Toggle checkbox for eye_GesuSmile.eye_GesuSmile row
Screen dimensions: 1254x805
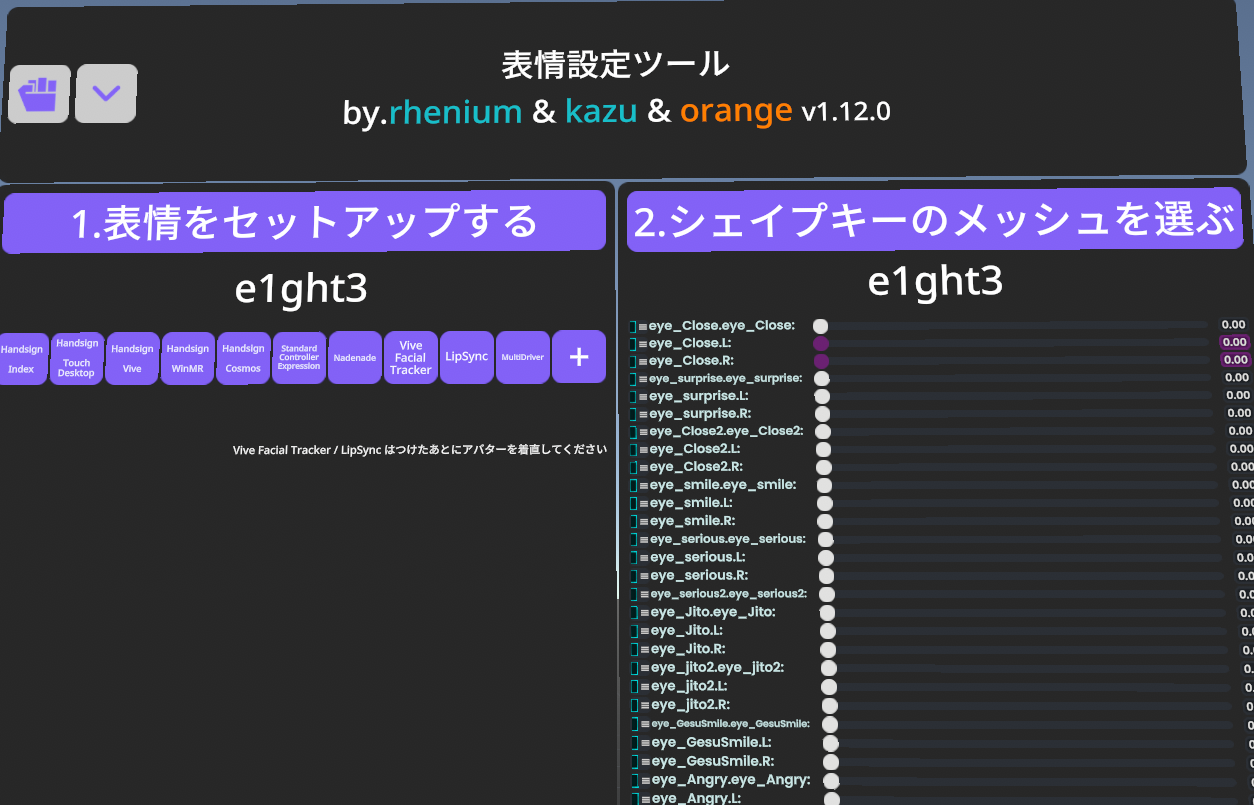pyautogui.click(x=634, y=724)
